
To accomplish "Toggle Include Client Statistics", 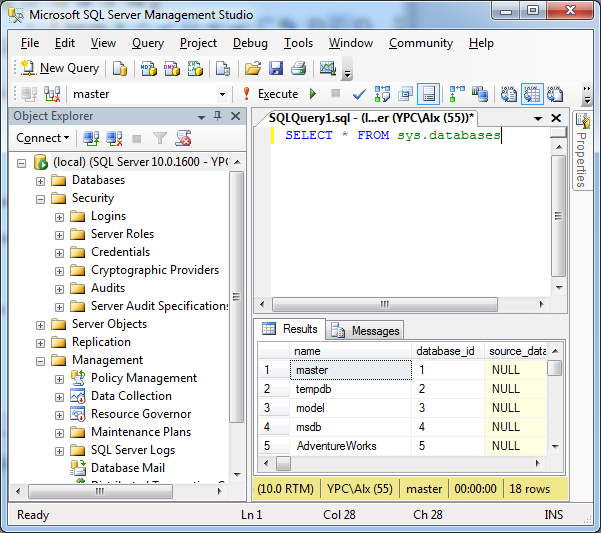I will pyautogui.click(x=480, y=94).
